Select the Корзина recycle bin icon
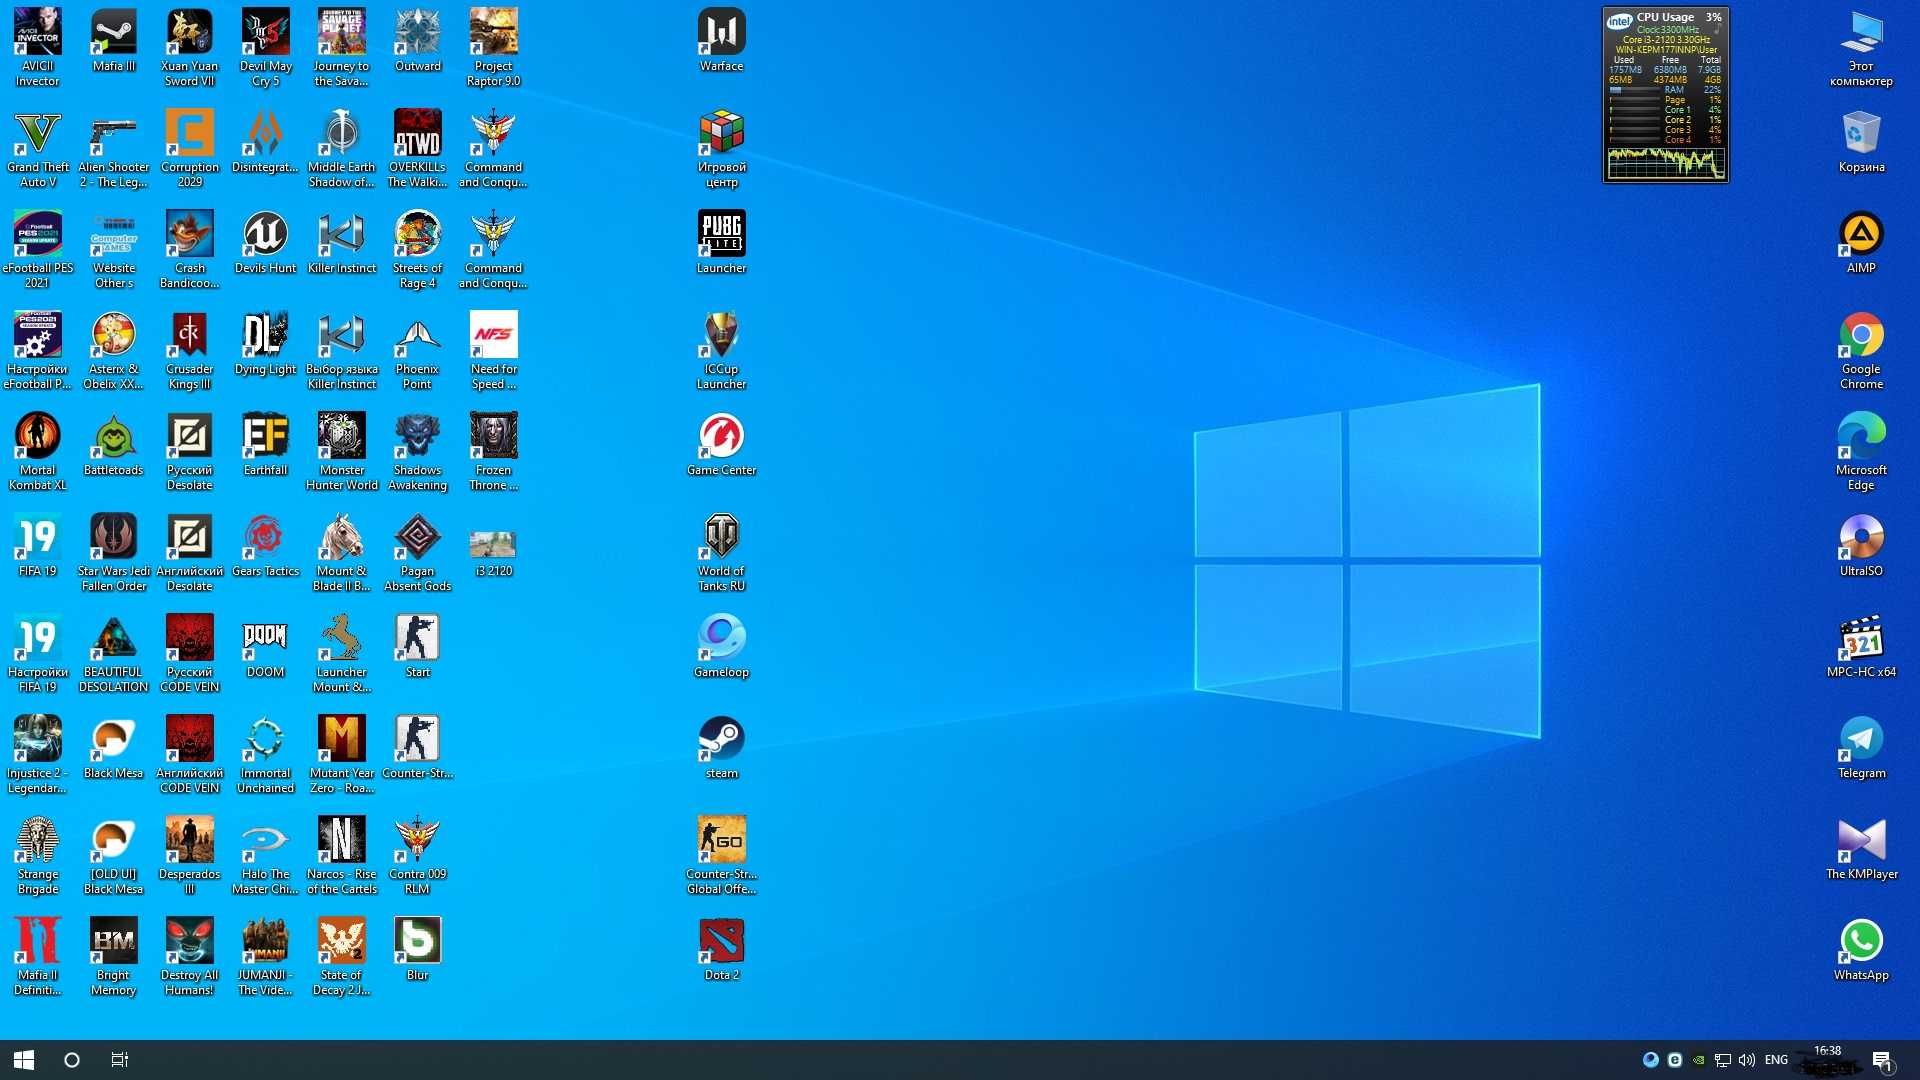Viewport: 1920px width, 1080px height. tap(1862, 141)
